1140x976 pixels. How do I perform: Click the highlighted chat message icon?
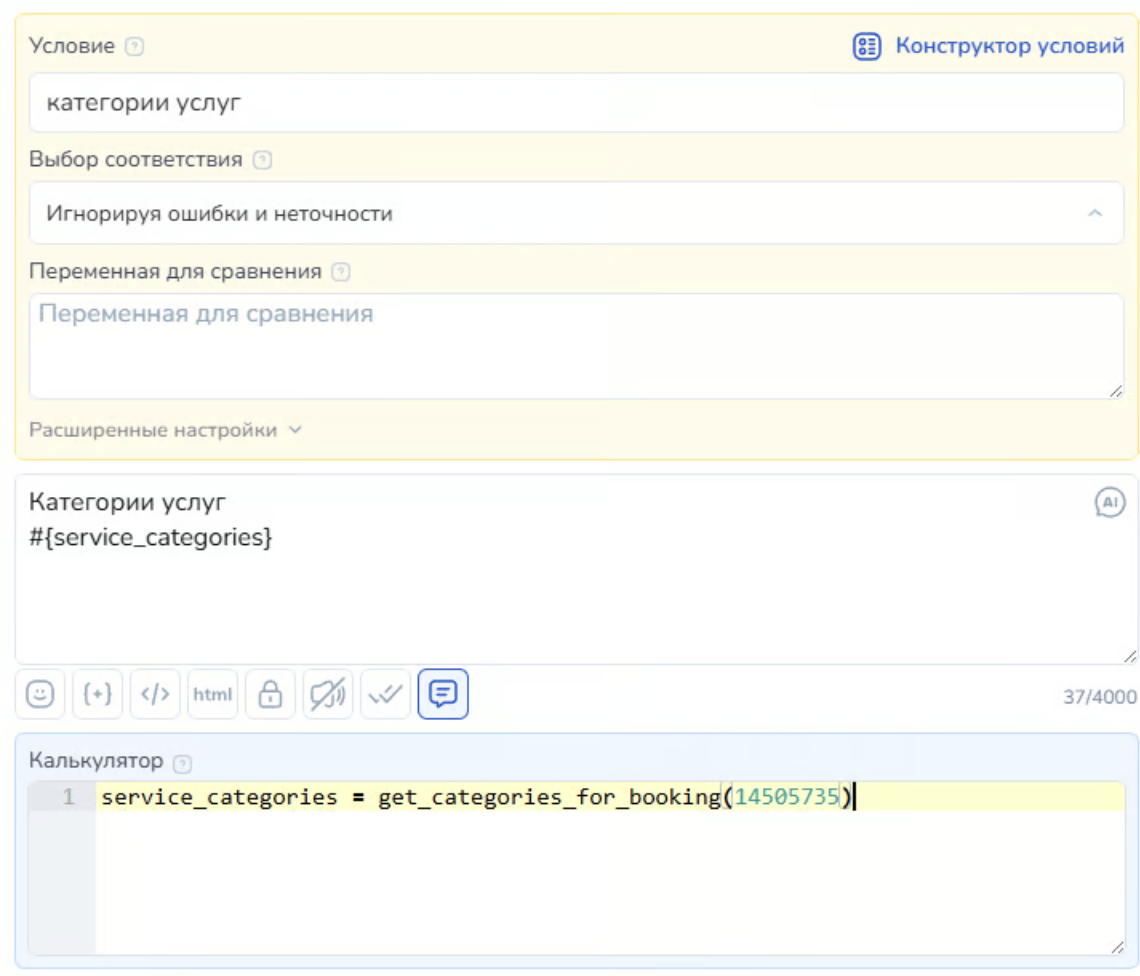443,695
